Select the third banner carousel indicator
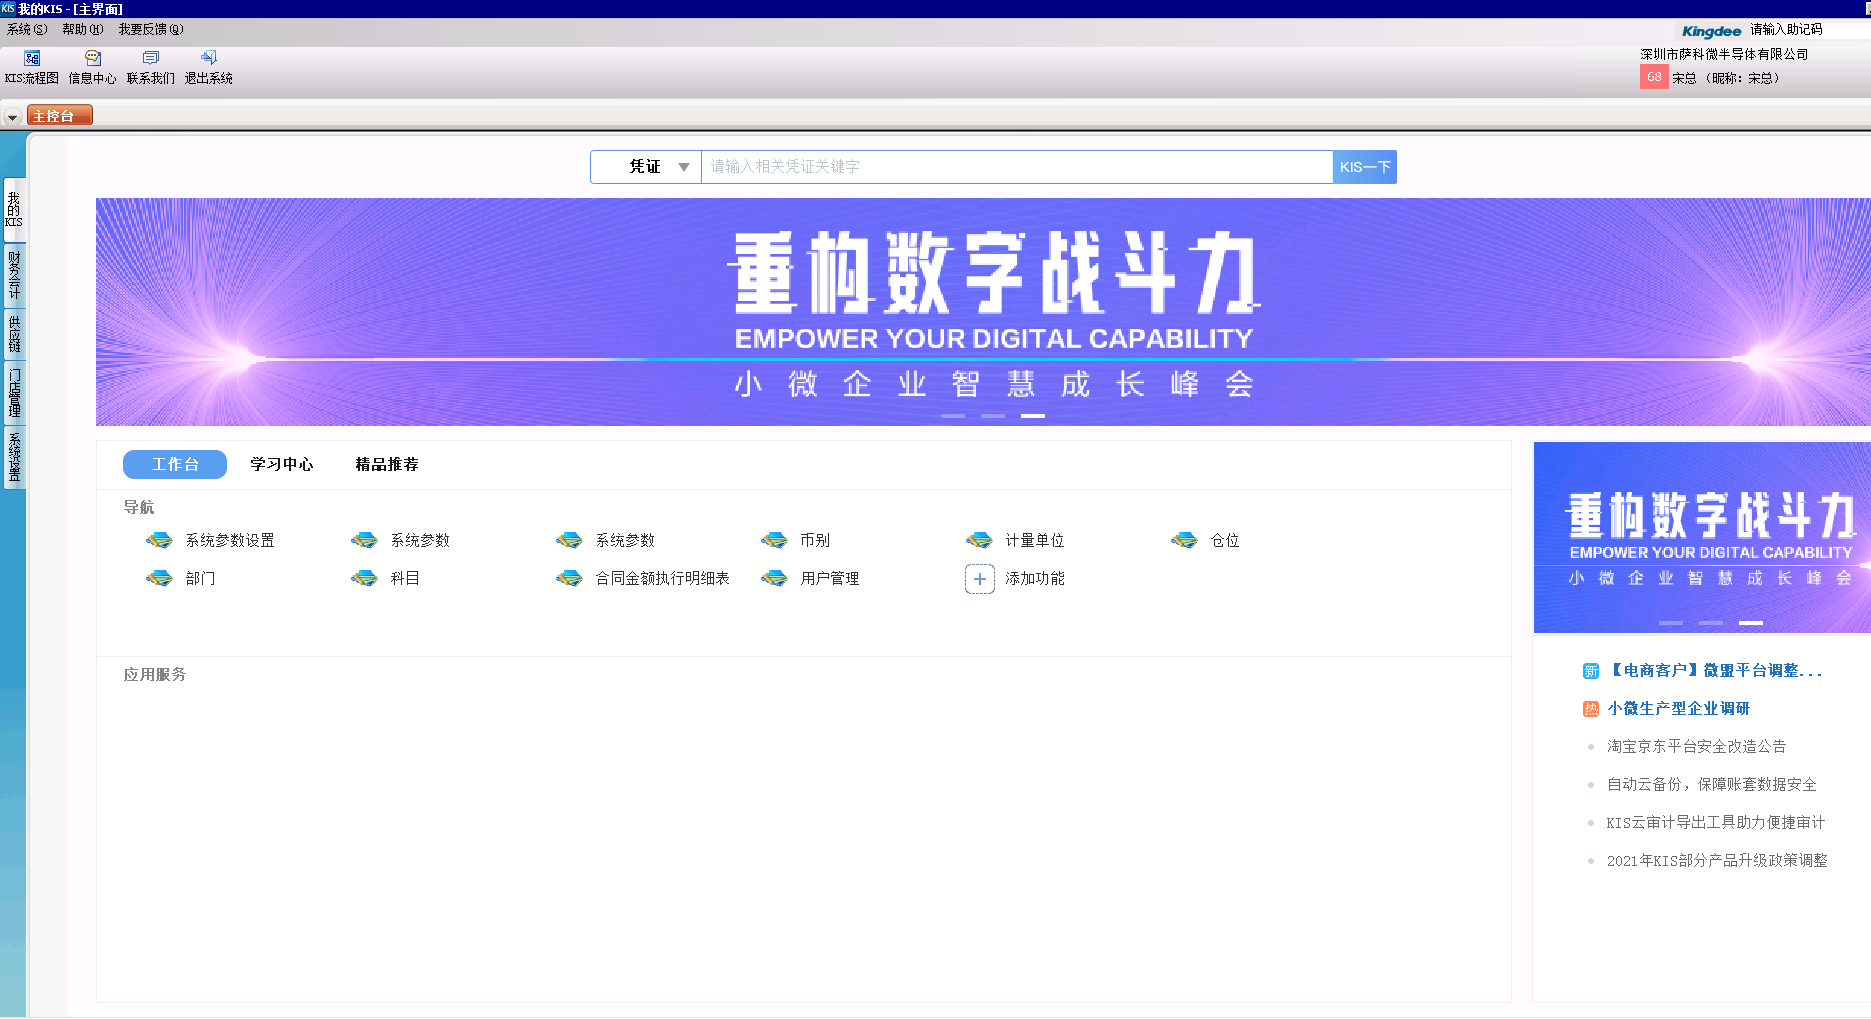 1032,416
